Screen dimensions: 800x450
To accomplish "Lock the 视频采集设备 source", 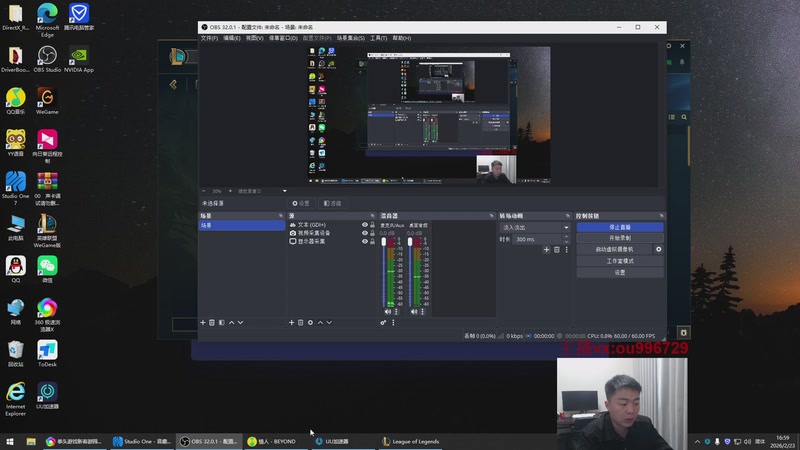I will click(x=372, y=233).
